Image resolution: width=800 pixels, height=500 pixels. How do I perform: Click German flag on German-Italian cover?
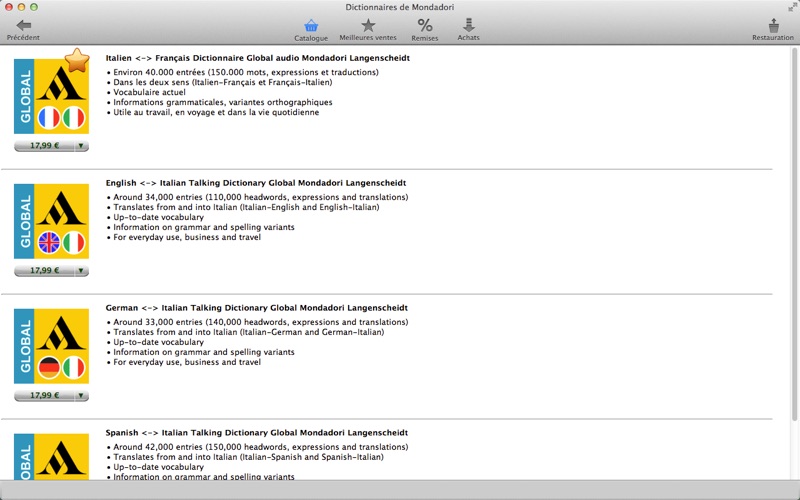coord(49,368)
